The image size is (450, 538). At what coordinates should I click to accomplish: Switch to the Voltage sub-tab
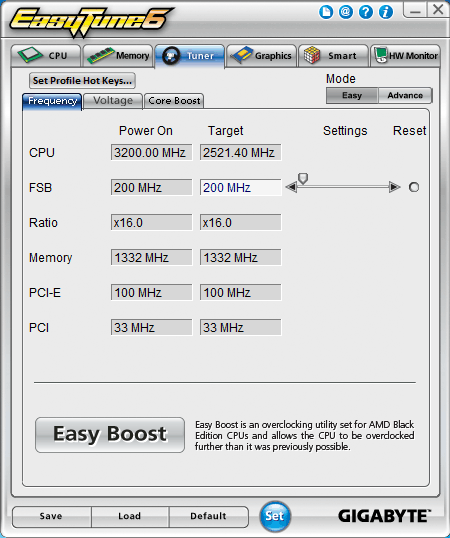pyautogui.click(x=113, y=101)
